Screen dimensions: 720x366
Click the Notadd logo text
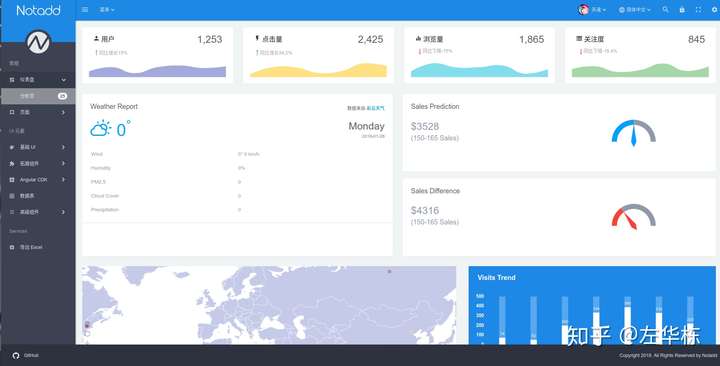click(x=38, y=10)
